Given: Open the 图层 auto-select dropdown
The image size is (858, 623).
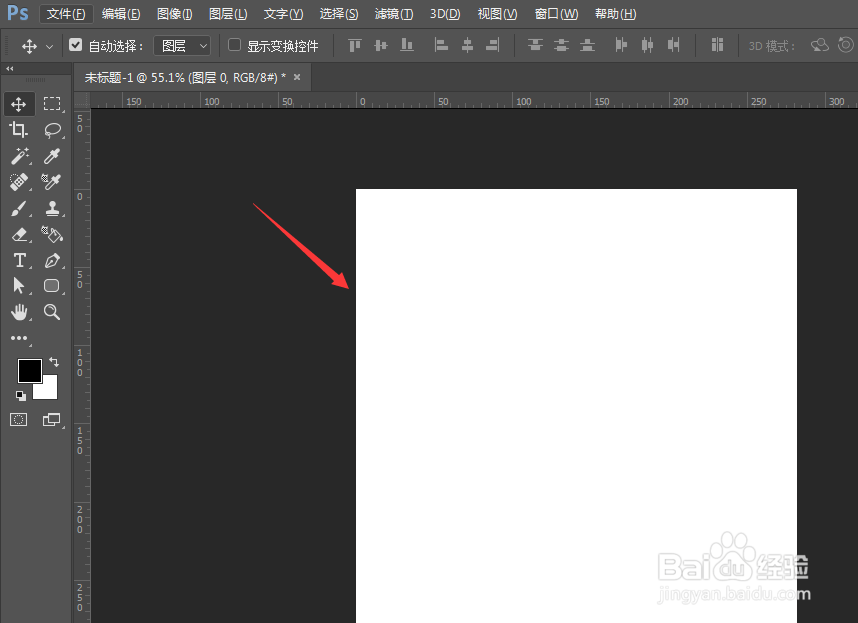Looking at the screenshot, I should 182,46.
